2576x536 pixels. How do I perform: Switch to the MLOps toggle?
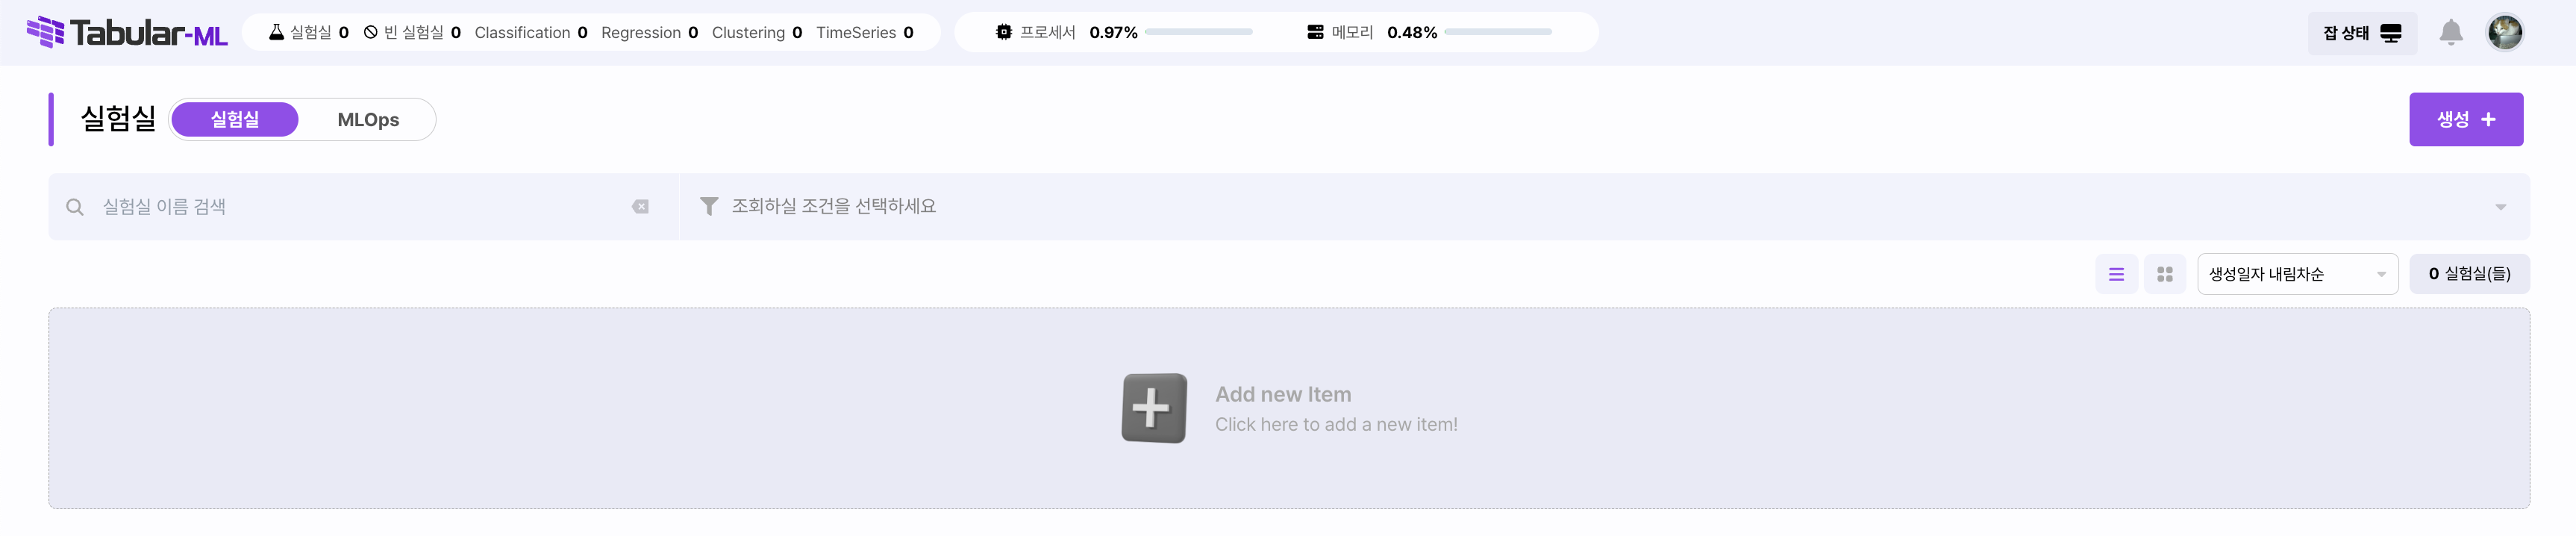tap(368, 119)
